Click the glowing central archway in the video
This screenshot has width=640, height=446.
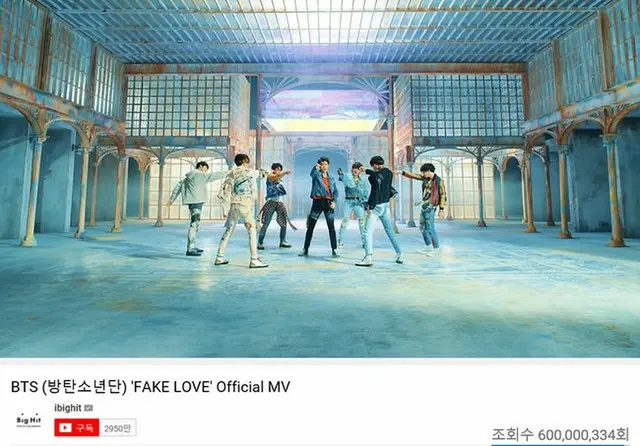[x=322, y=109]
